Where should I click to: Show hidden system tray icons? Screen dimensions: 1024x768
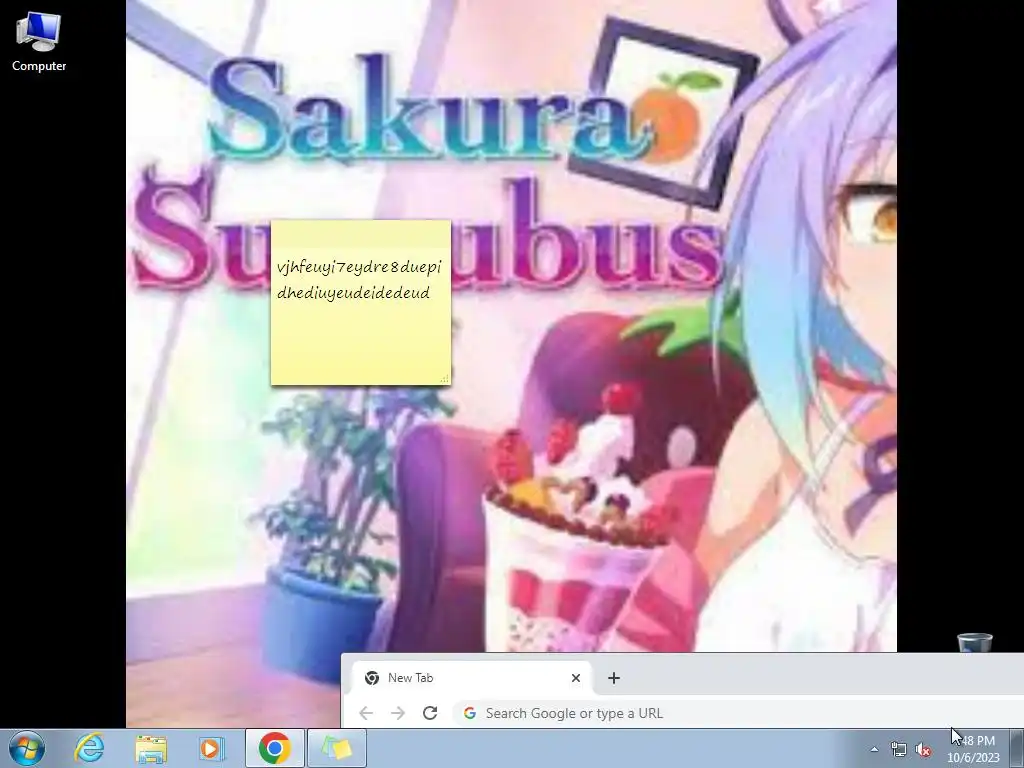tap(874, 749)
